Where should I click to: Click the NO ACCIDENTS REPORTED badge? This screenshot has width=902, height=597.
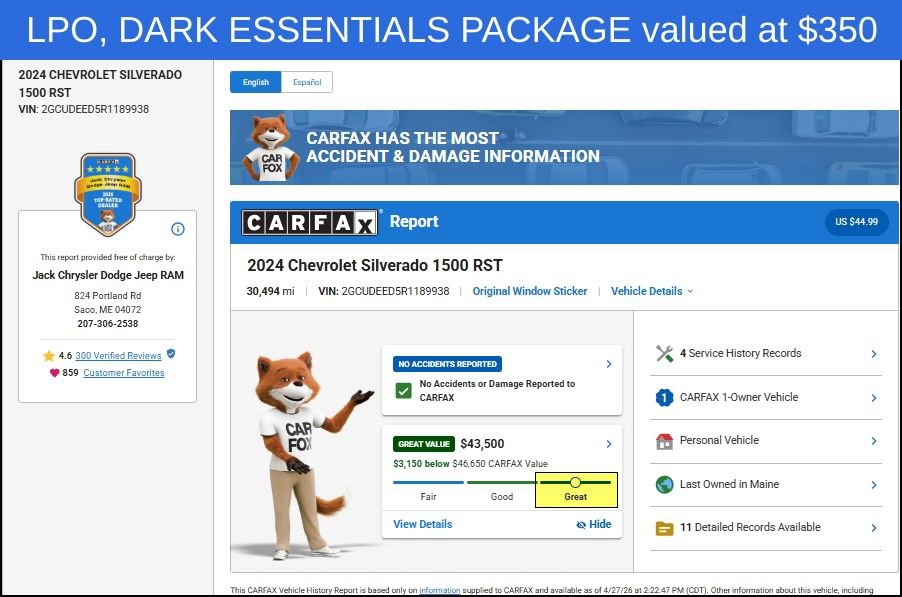coord(448,364)
